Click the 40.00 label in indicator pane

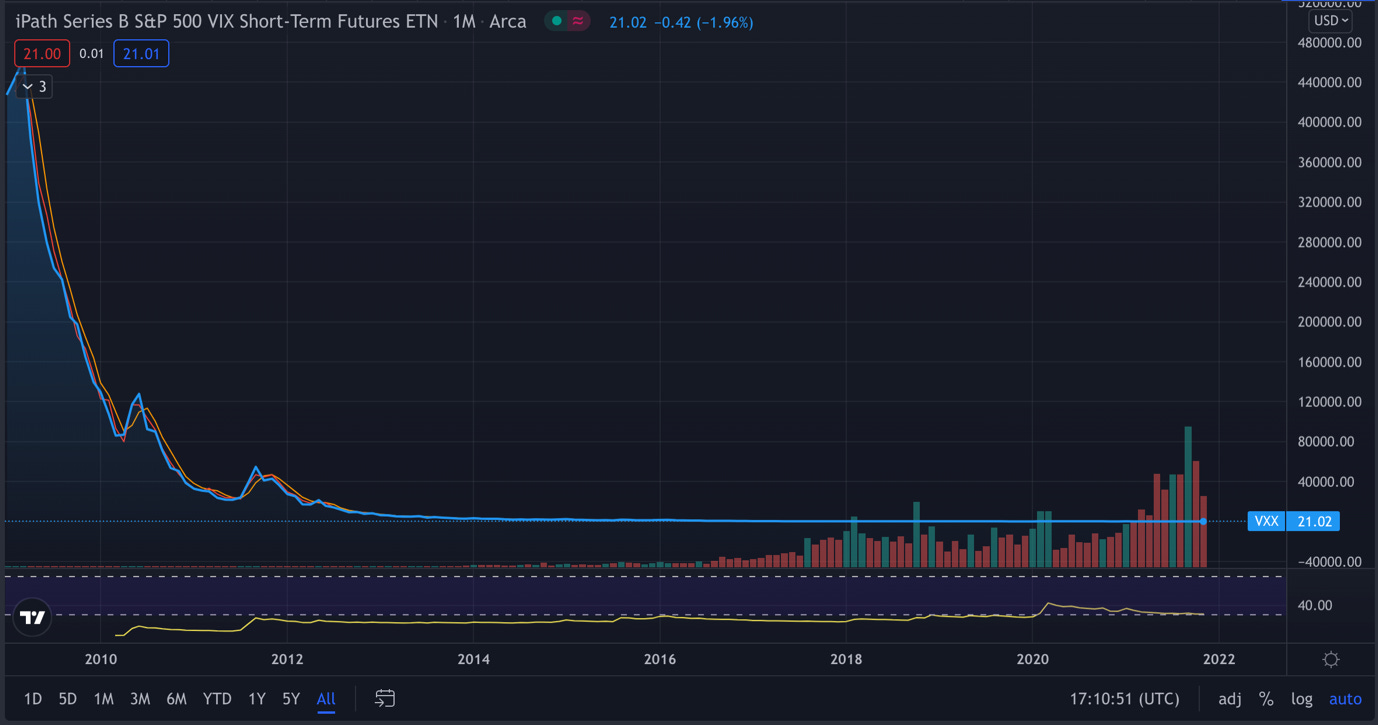pyautogui.click(x=1315, y=605)
